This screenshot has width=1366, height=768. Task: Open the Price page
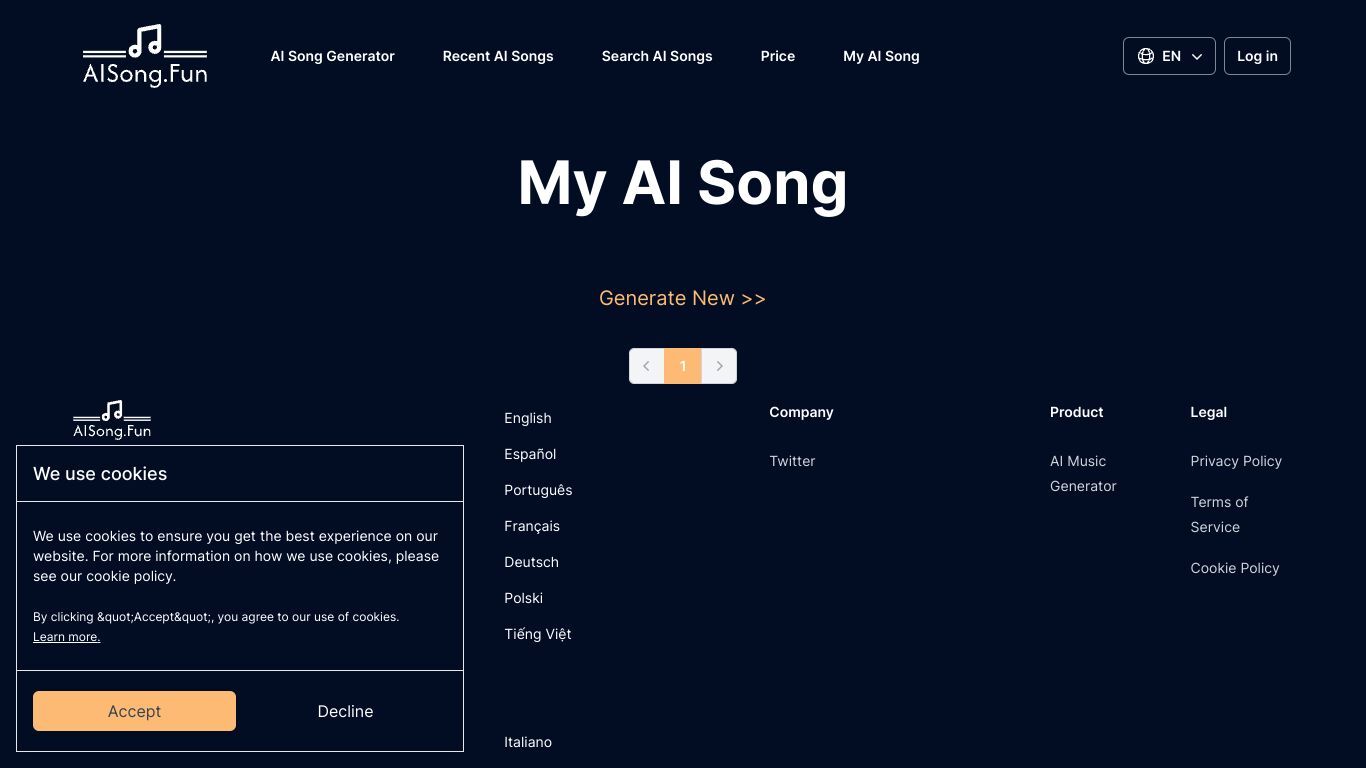pyautogui.click(x=778, y=56)
